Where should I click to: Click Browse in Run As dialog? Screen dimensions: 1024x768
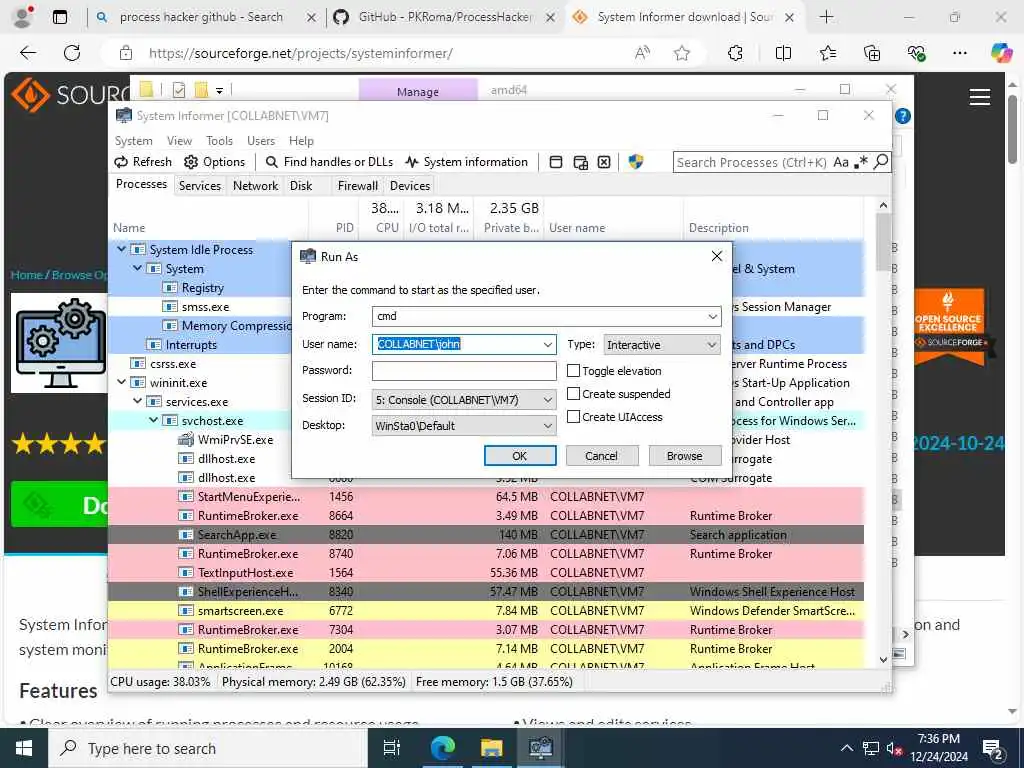tap(684, 456)
